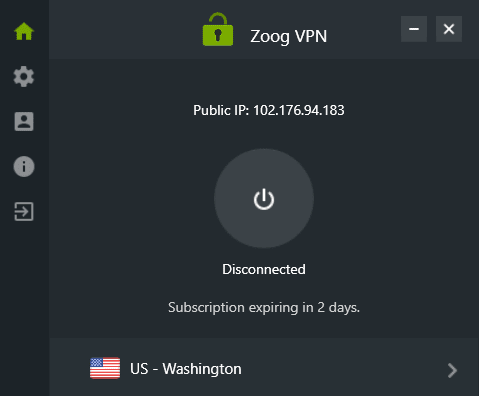Show the Info about page

24,166
